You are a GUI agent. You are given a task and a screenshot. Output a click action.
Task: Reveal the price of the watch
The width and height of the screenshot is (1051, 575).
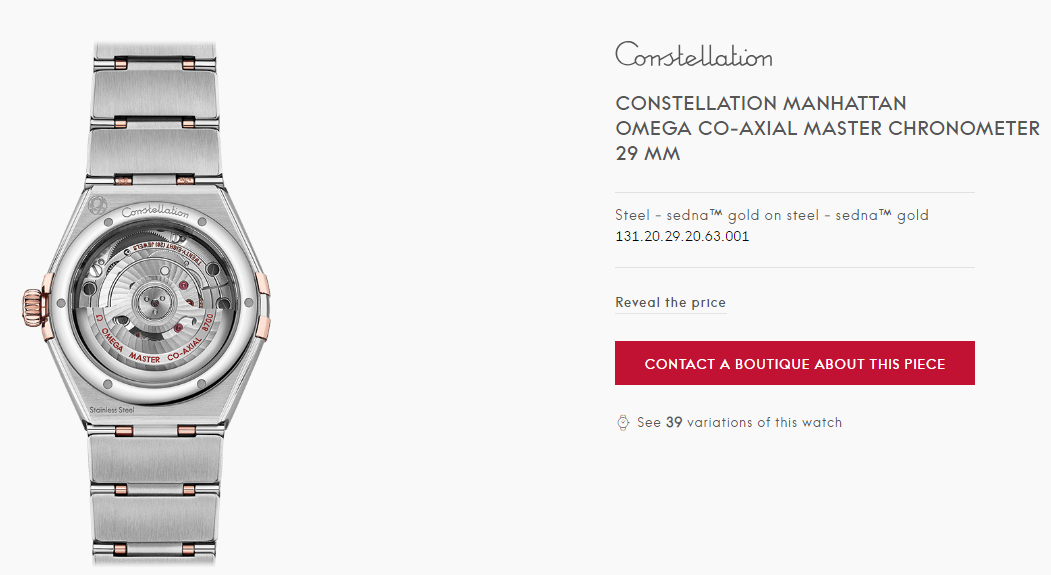670,303
